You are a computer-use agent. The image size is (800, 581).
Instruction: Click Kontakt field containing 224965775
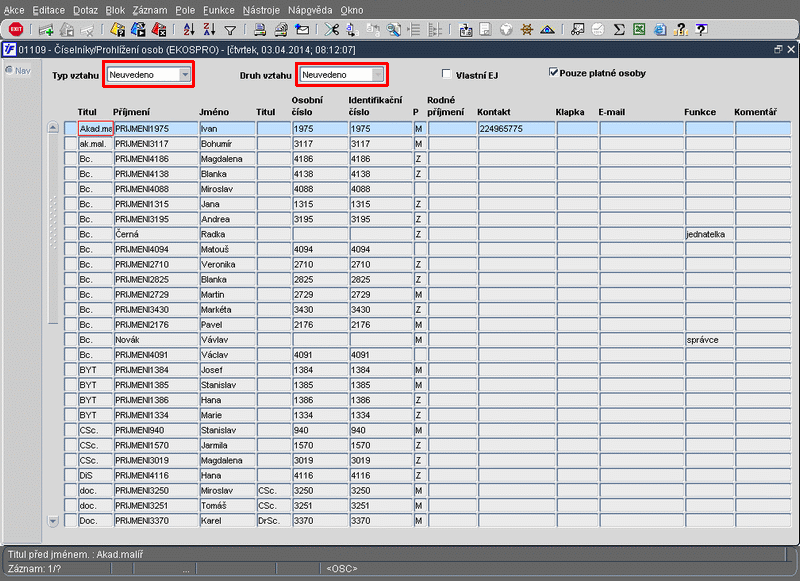tap(515, 129)
